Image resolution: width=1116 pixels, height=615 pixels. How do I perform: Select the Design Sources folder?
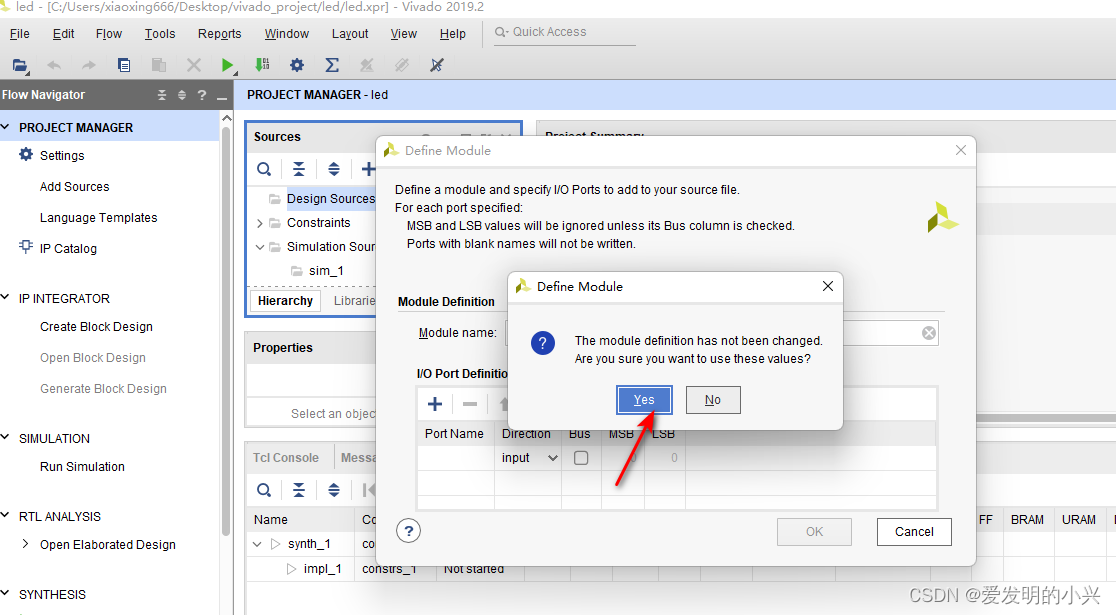coord(330,199)
